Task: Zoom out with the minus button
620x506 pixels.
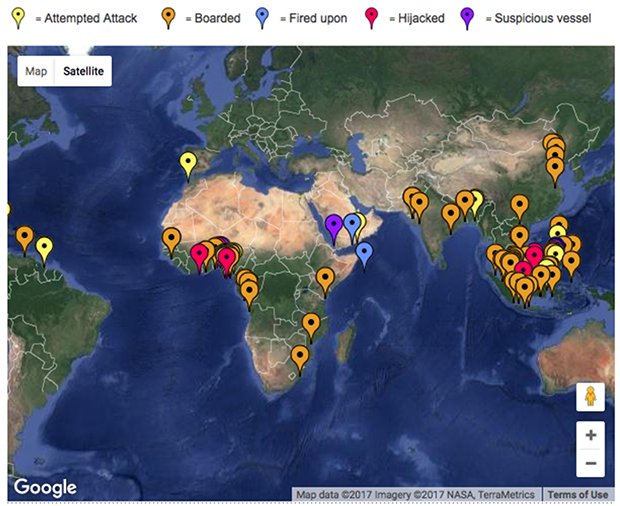Action: point(590,463)
